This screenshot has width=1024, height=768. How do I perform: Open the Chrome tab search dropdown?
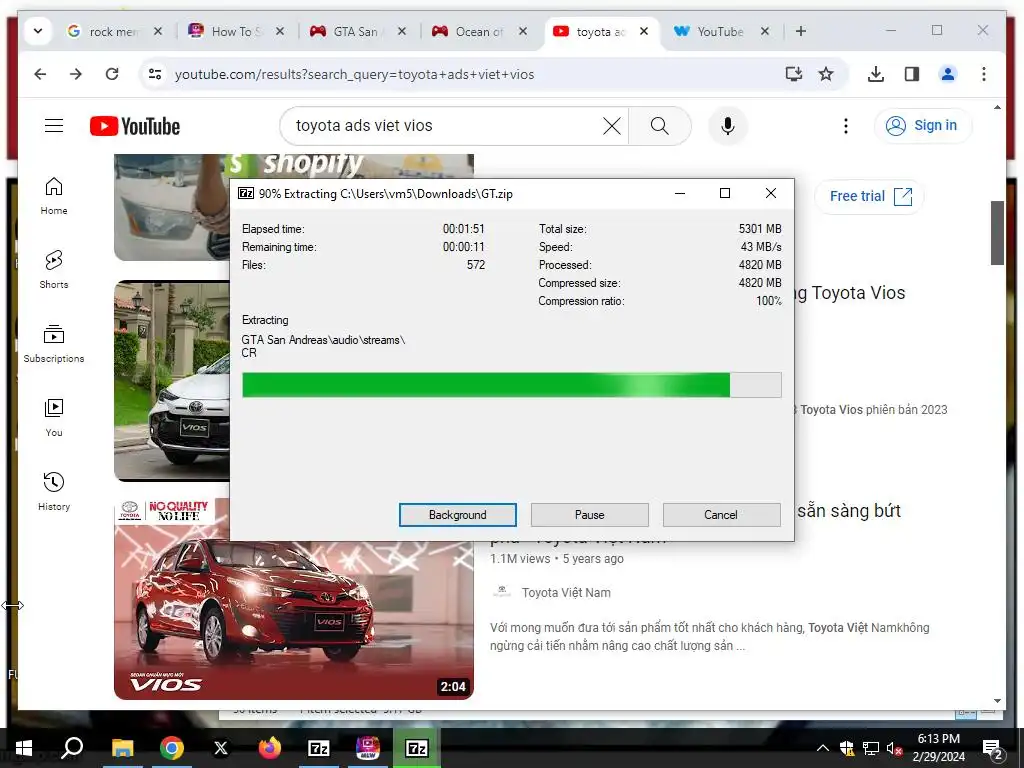[x=38, y=31]
